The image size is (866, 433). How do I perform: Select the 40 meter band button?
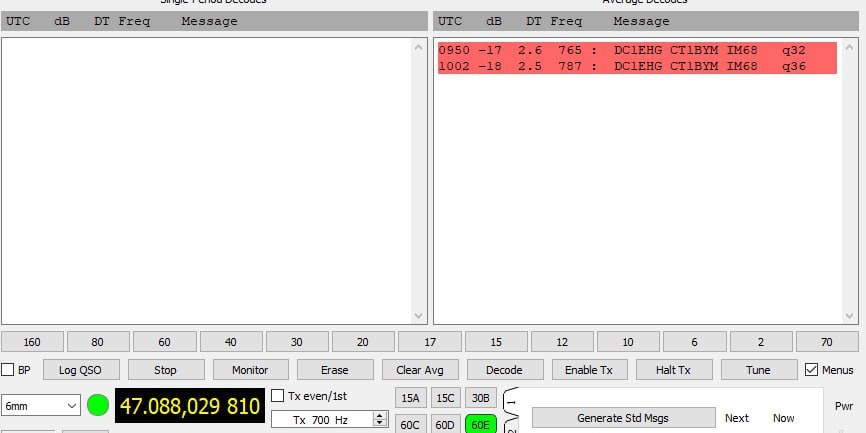(231, 342)
